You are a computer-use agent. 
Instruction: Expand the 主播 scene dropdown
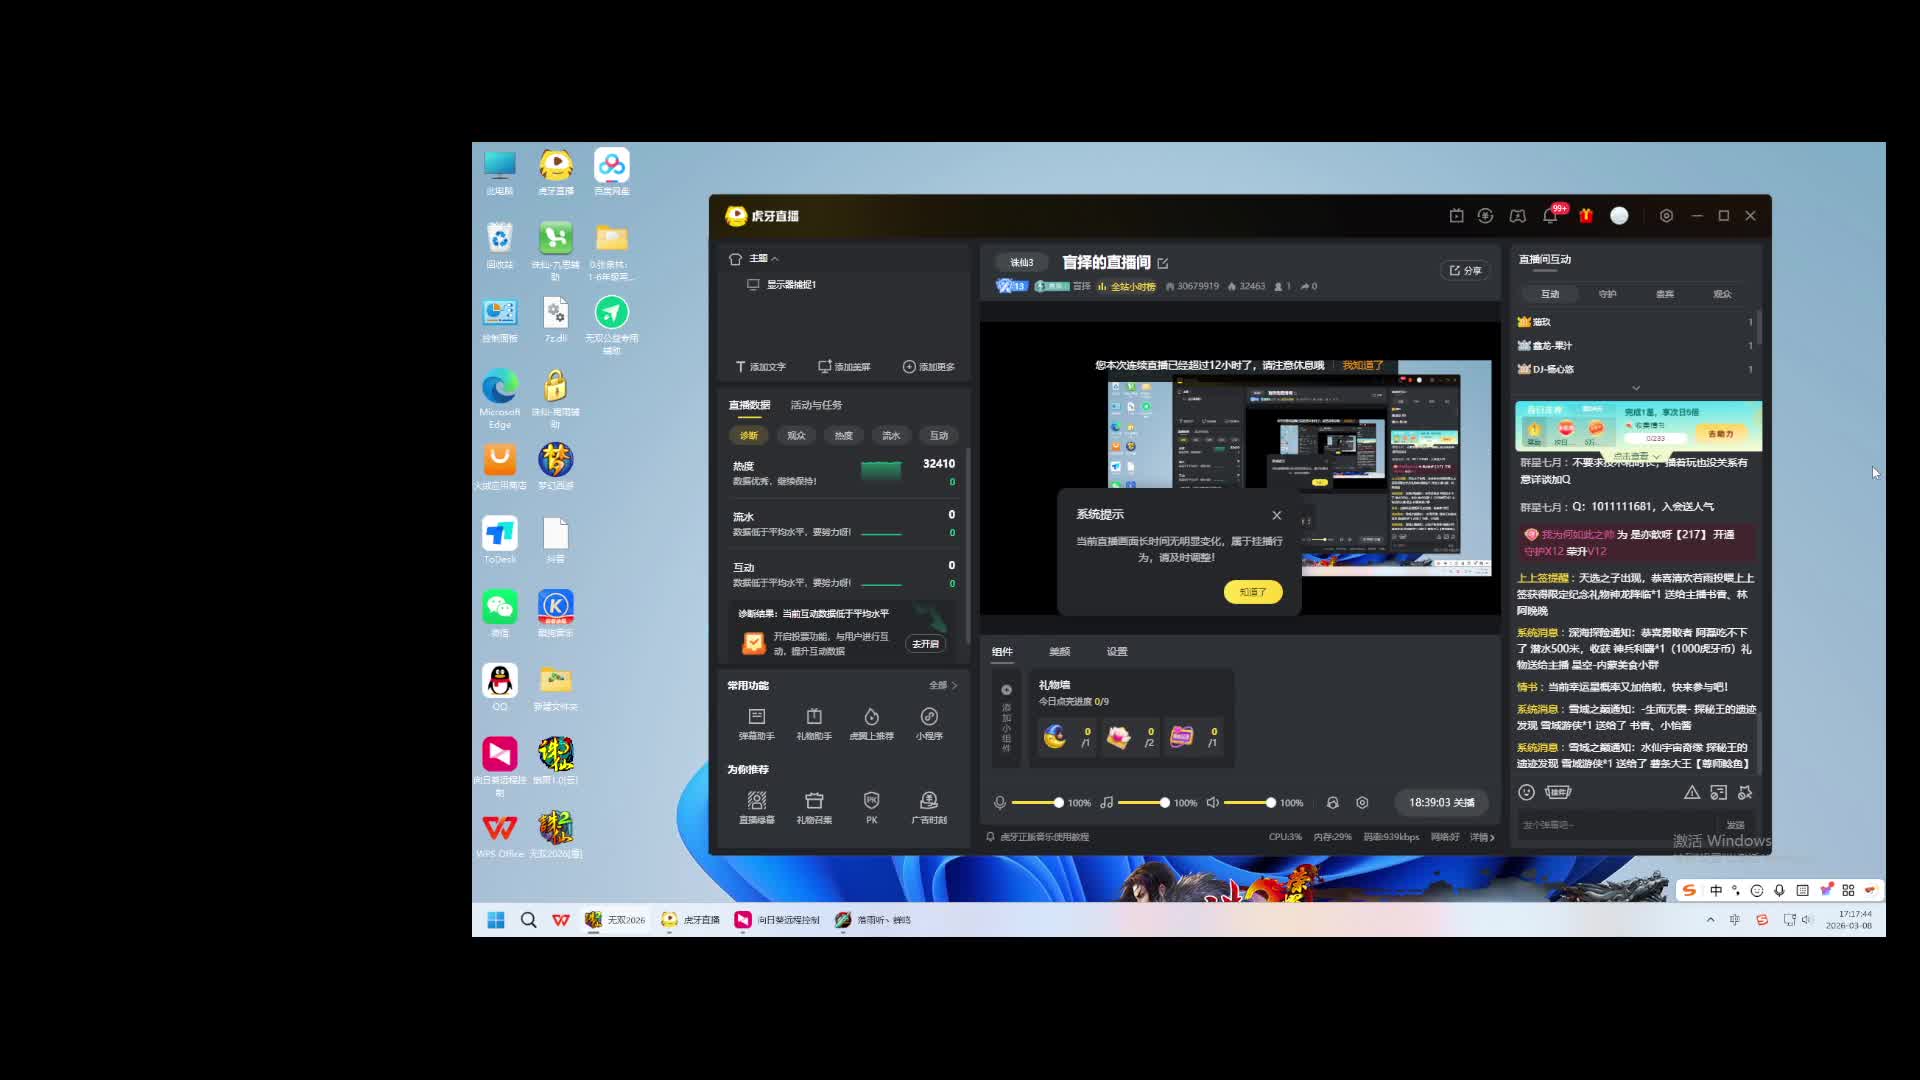[x=760, y=259]
